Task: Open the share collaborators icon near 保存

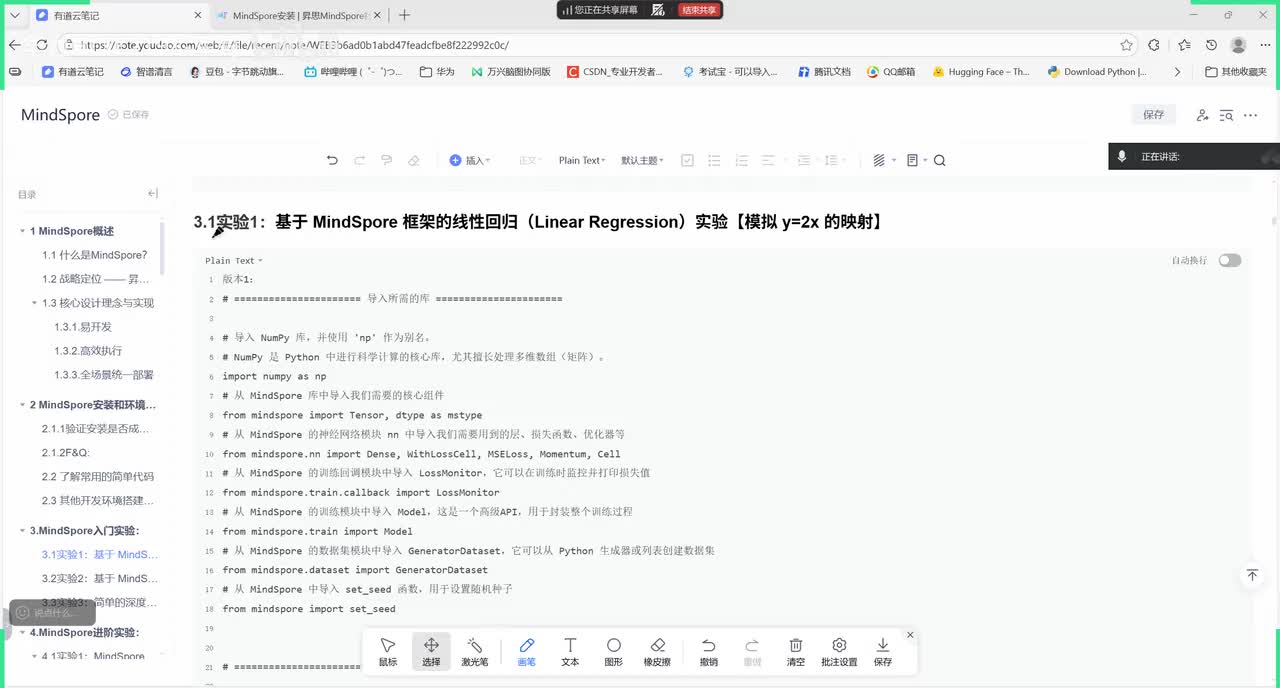Action: click(1202, 115)
